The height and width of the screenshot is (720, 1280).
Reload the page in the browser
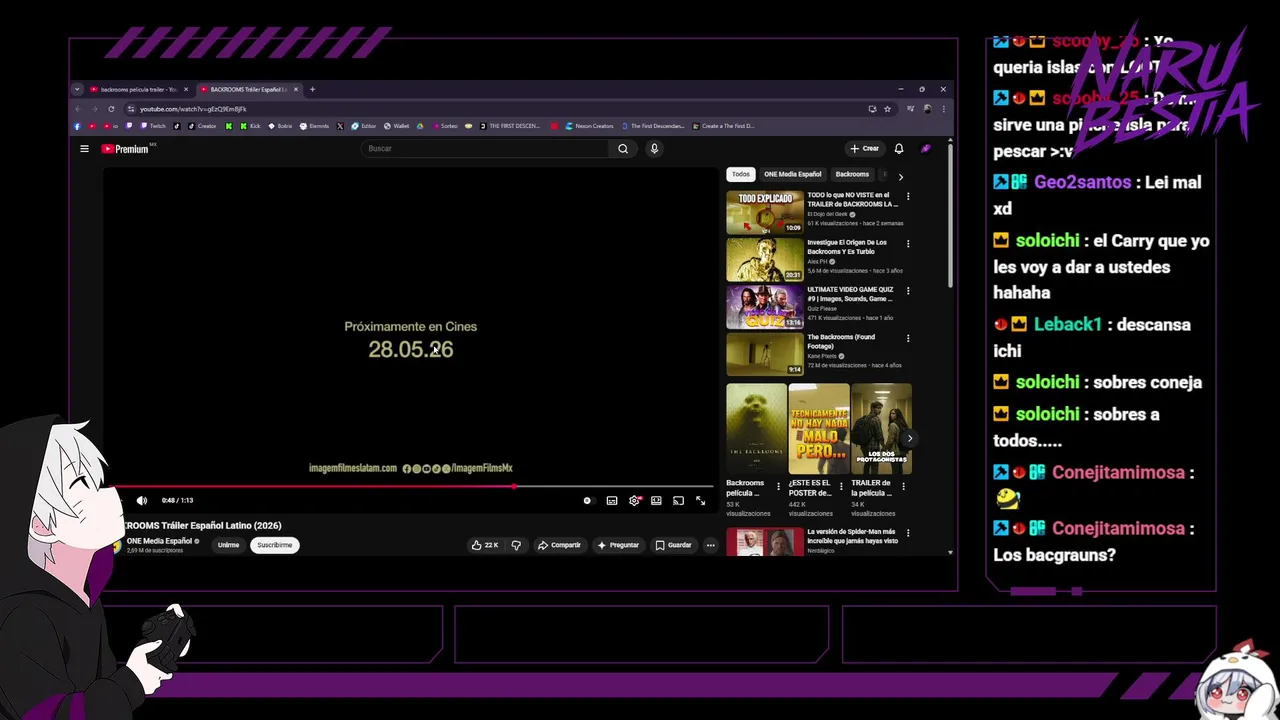111,109
